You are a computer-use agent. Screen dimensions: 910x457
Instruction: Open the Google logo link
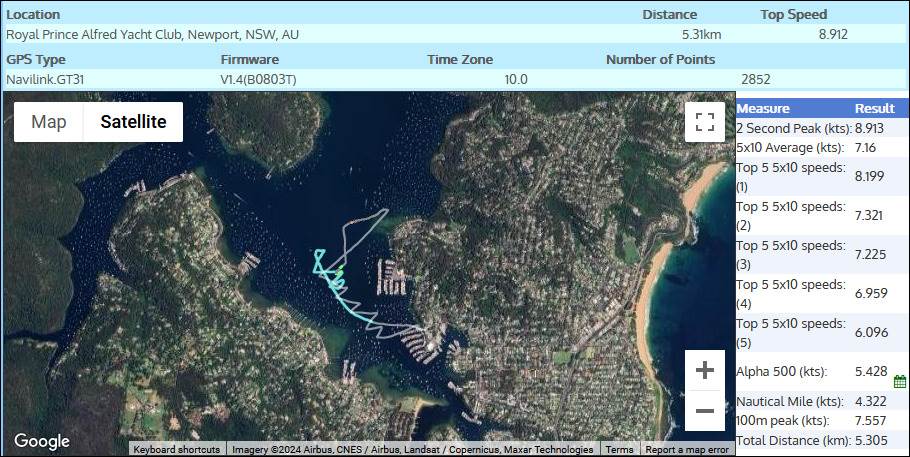(x=42, y=441)
